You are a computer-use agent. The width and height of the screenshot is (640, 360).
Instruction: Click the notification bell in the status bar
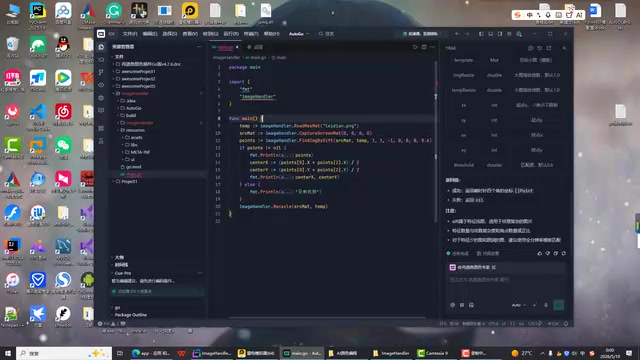(x=566, y=324)
